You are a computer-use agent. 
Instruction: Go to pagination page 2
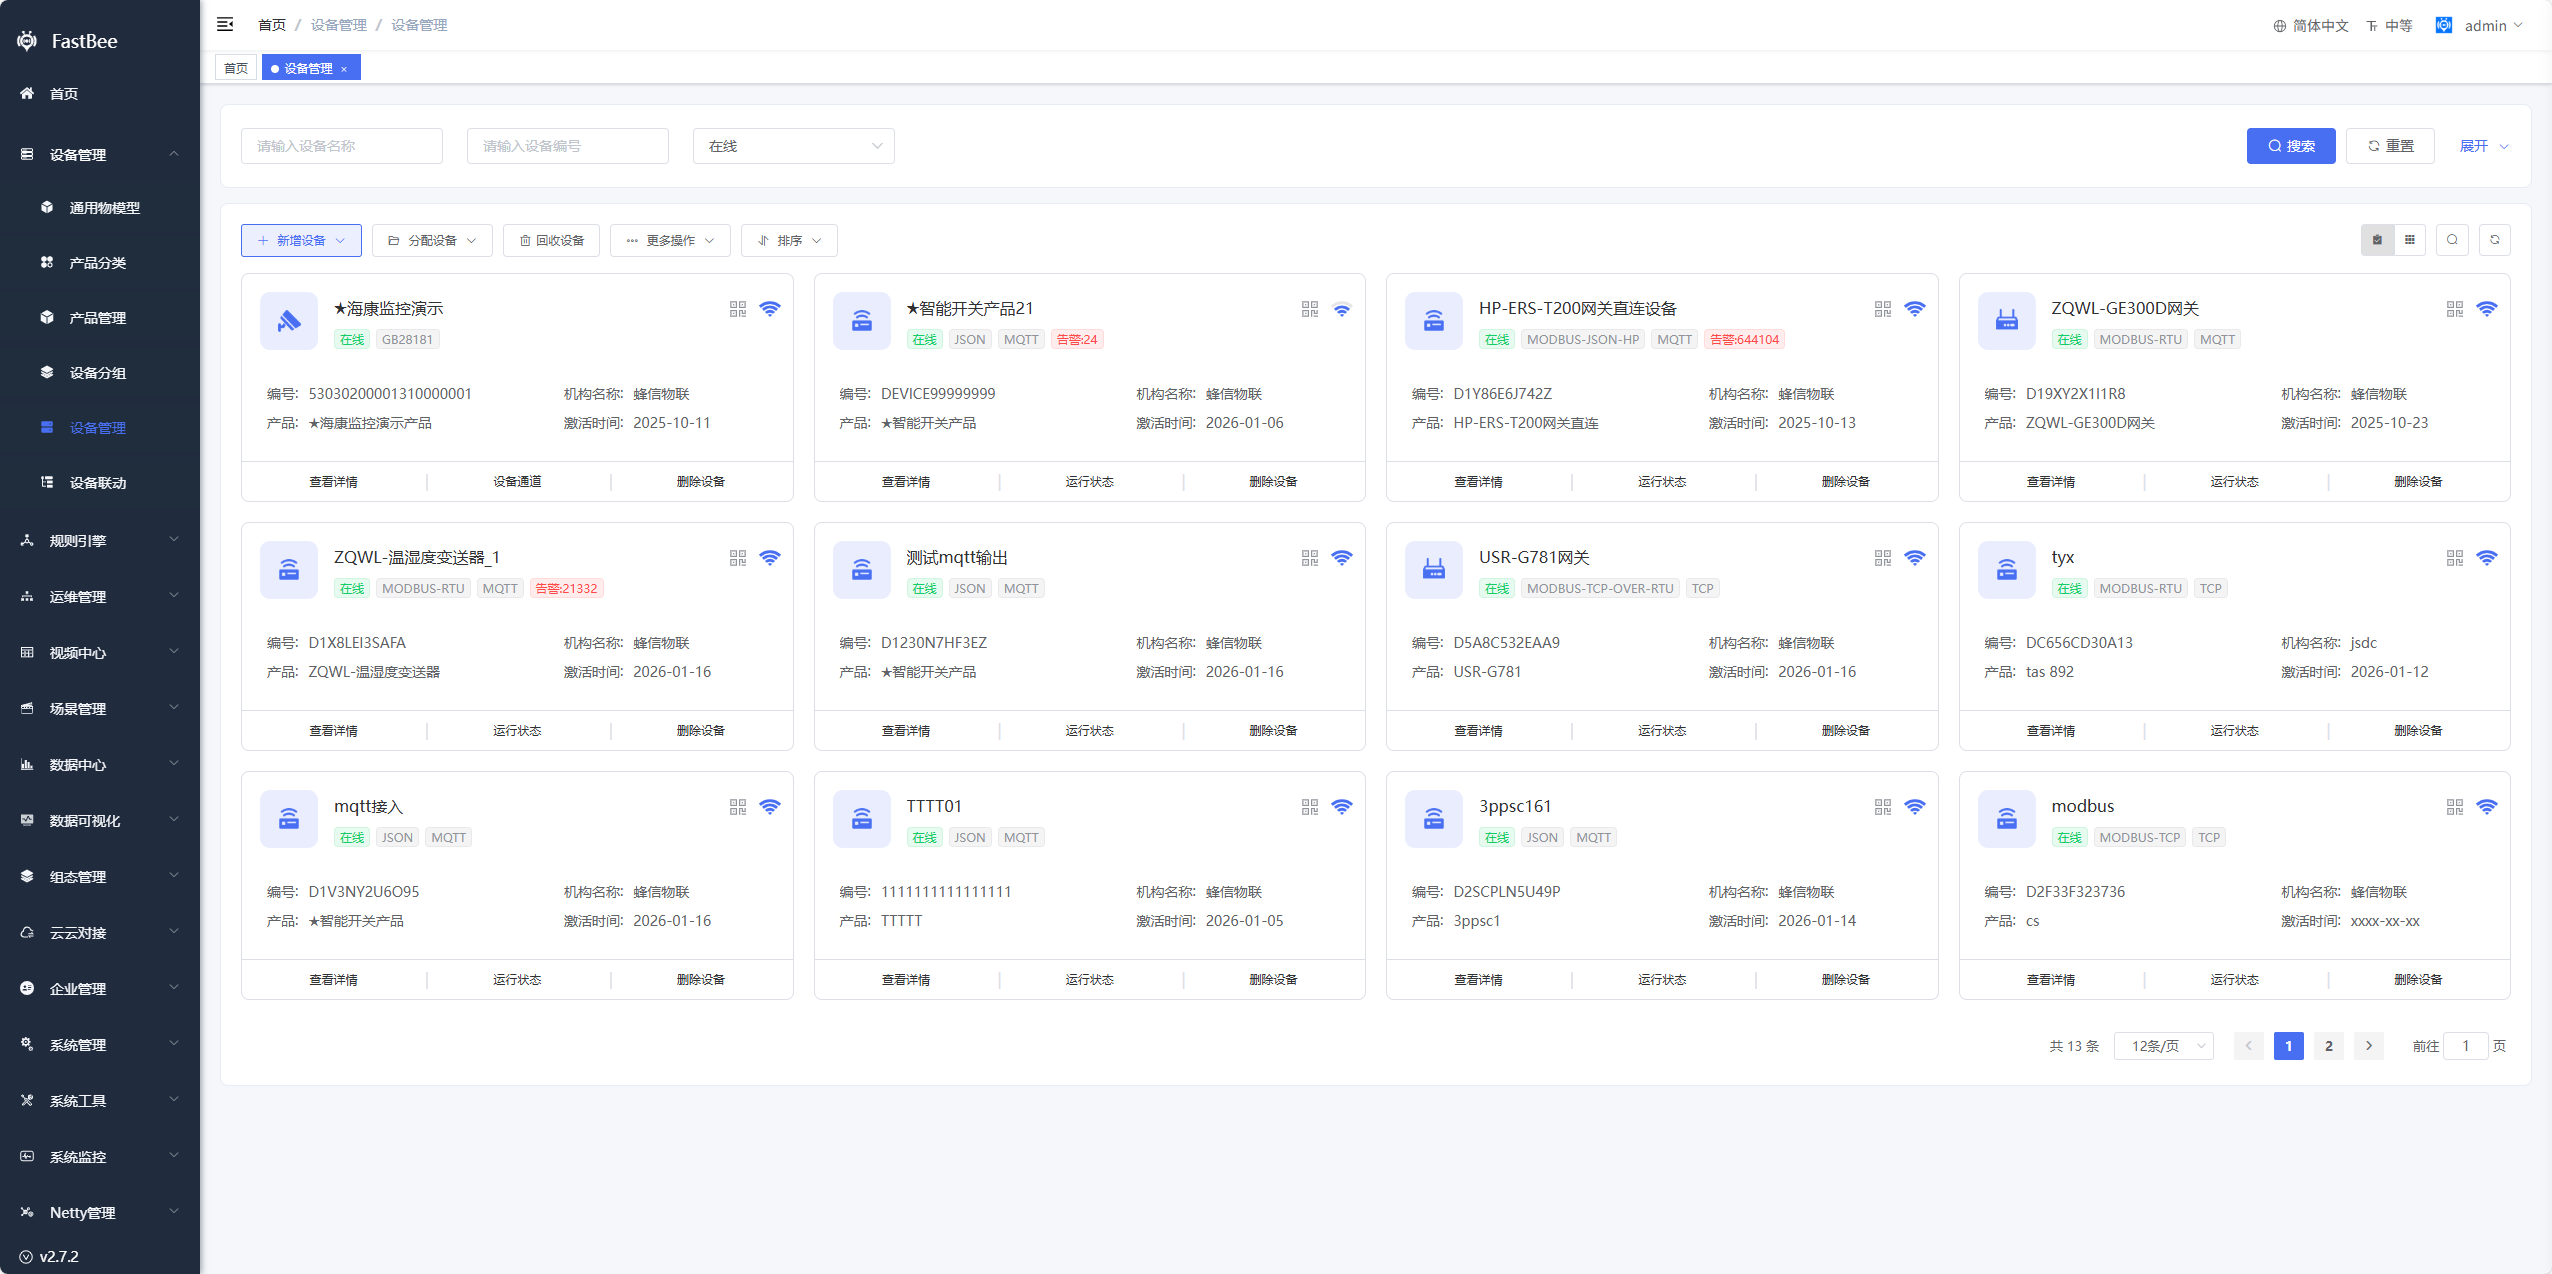(2328, 1046)
